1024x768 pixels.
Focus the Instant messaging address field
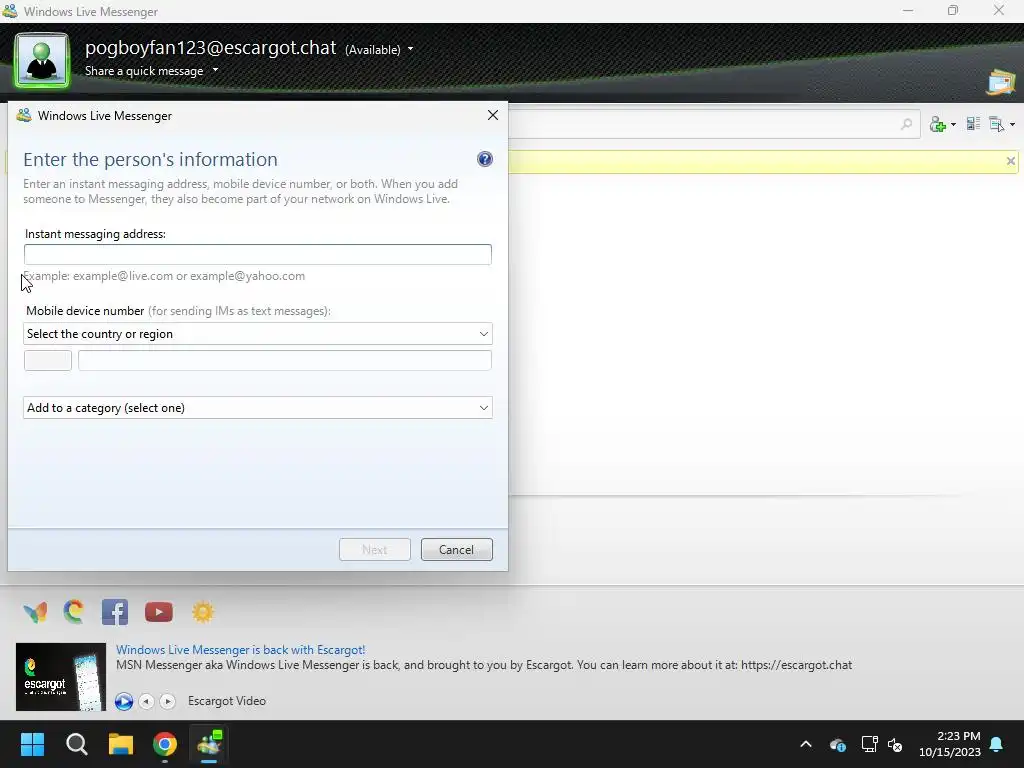coord(257,254)
